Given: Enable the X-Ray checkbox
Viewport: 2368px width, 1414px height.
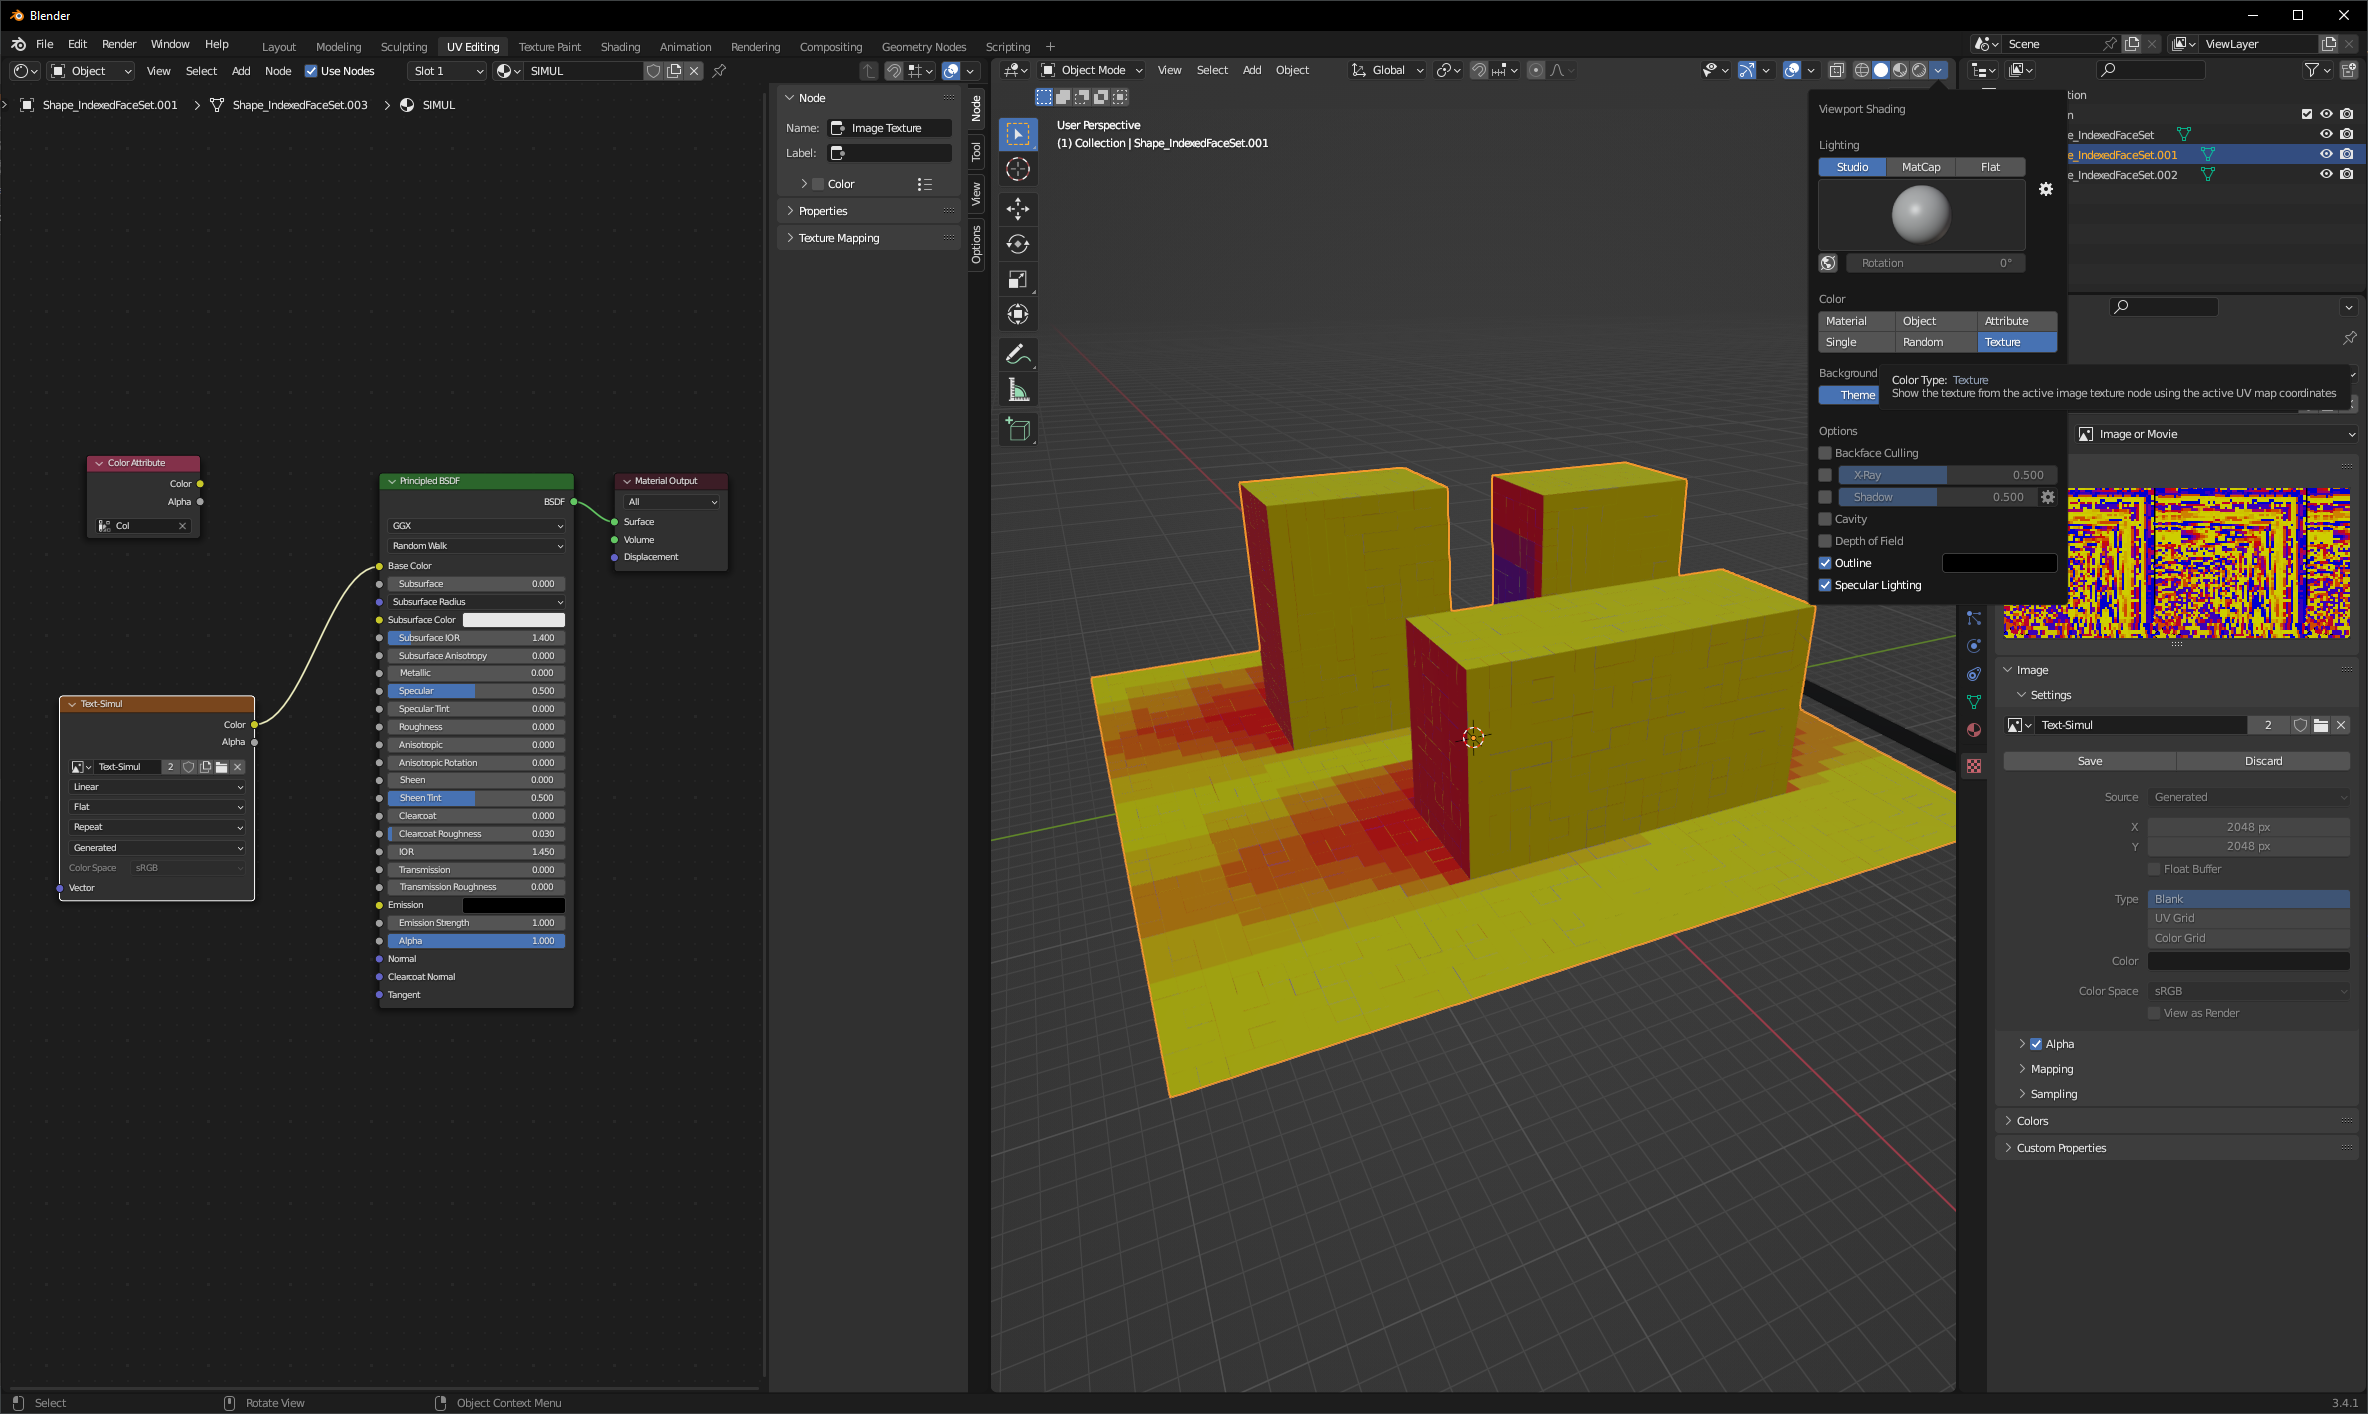Looking at the screenshot, I should [x=1824, y=475].
